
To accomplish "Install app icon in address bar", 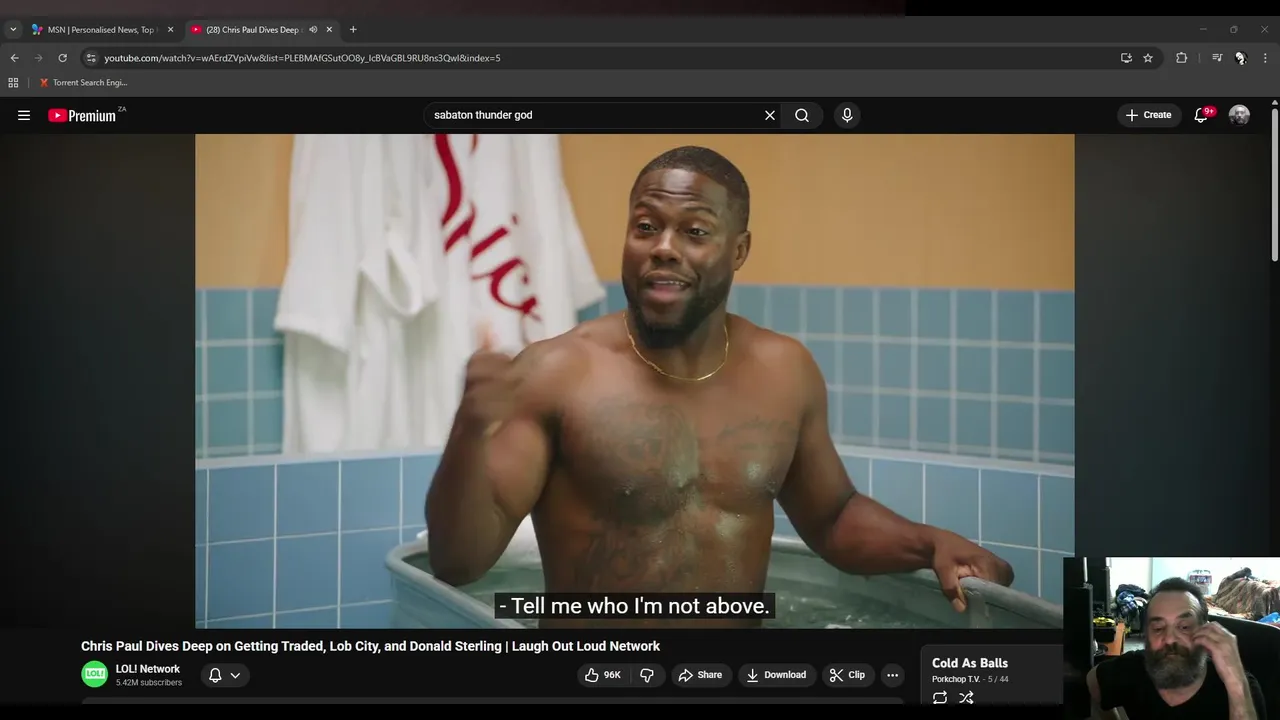I will click(x=1126, y=58).
